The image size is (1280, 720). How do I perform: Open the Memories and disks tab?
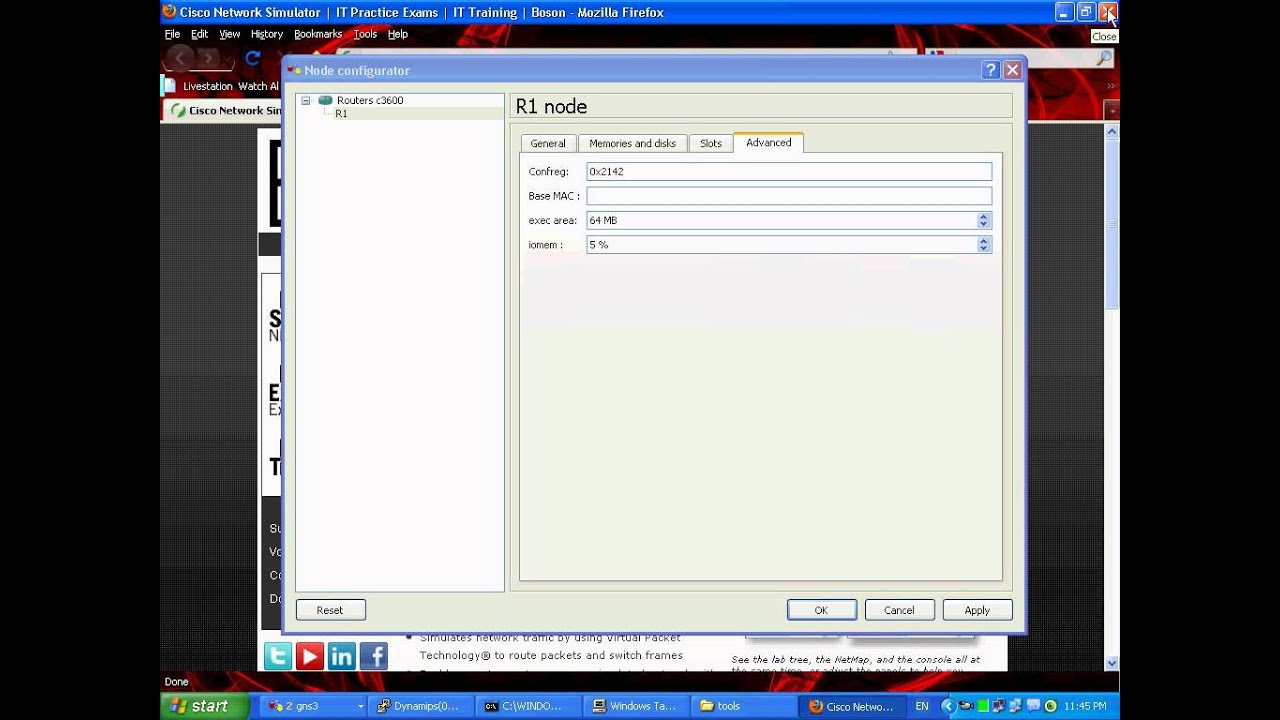click(632, 143)
